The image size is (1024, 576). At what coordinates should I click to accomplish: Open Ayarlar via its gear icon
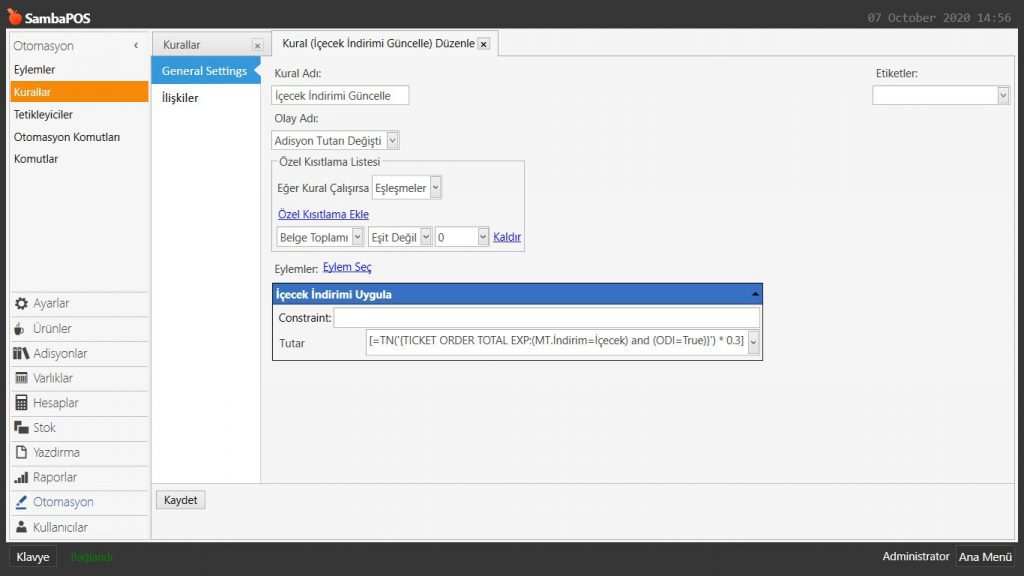tap(21, 304)
